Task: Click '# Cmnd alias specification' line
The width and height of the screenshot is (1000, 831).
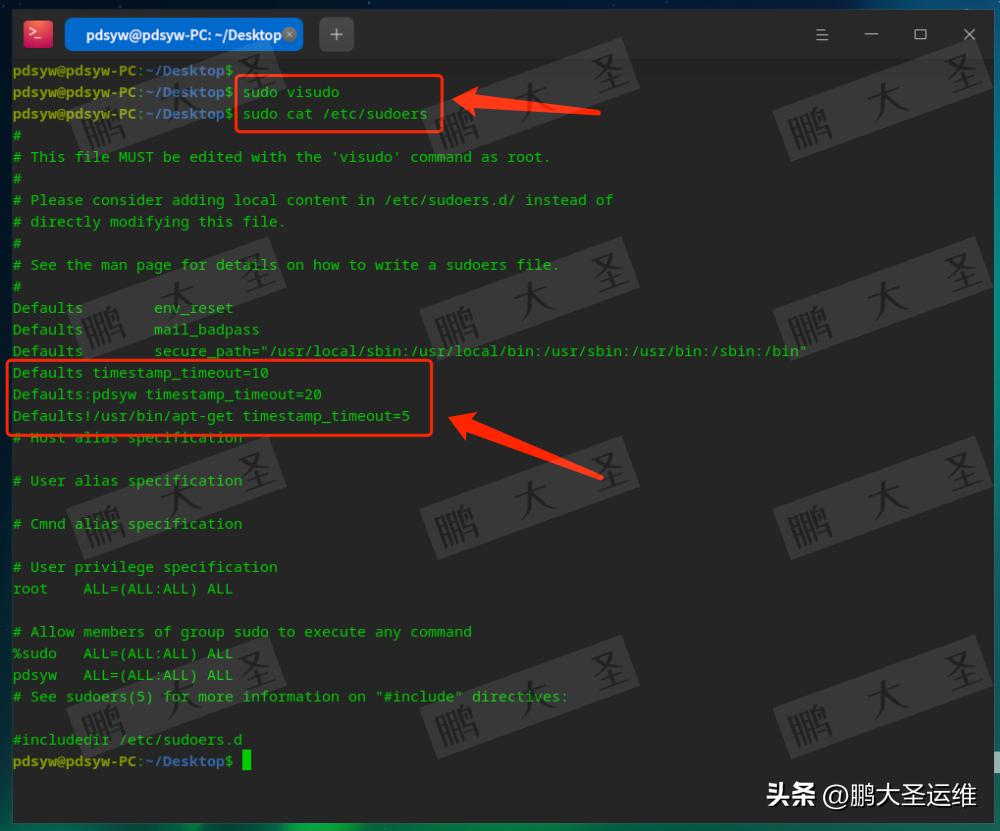Action: pyautogui.click(x=128, y=524)
